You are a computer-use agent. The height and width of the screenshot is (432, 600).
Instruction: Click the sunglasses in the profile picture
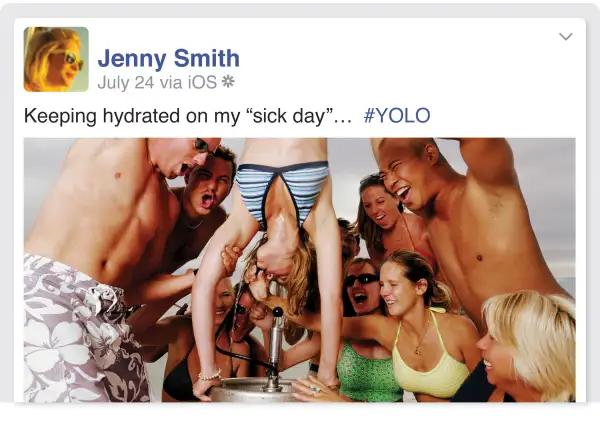[73, 60]
